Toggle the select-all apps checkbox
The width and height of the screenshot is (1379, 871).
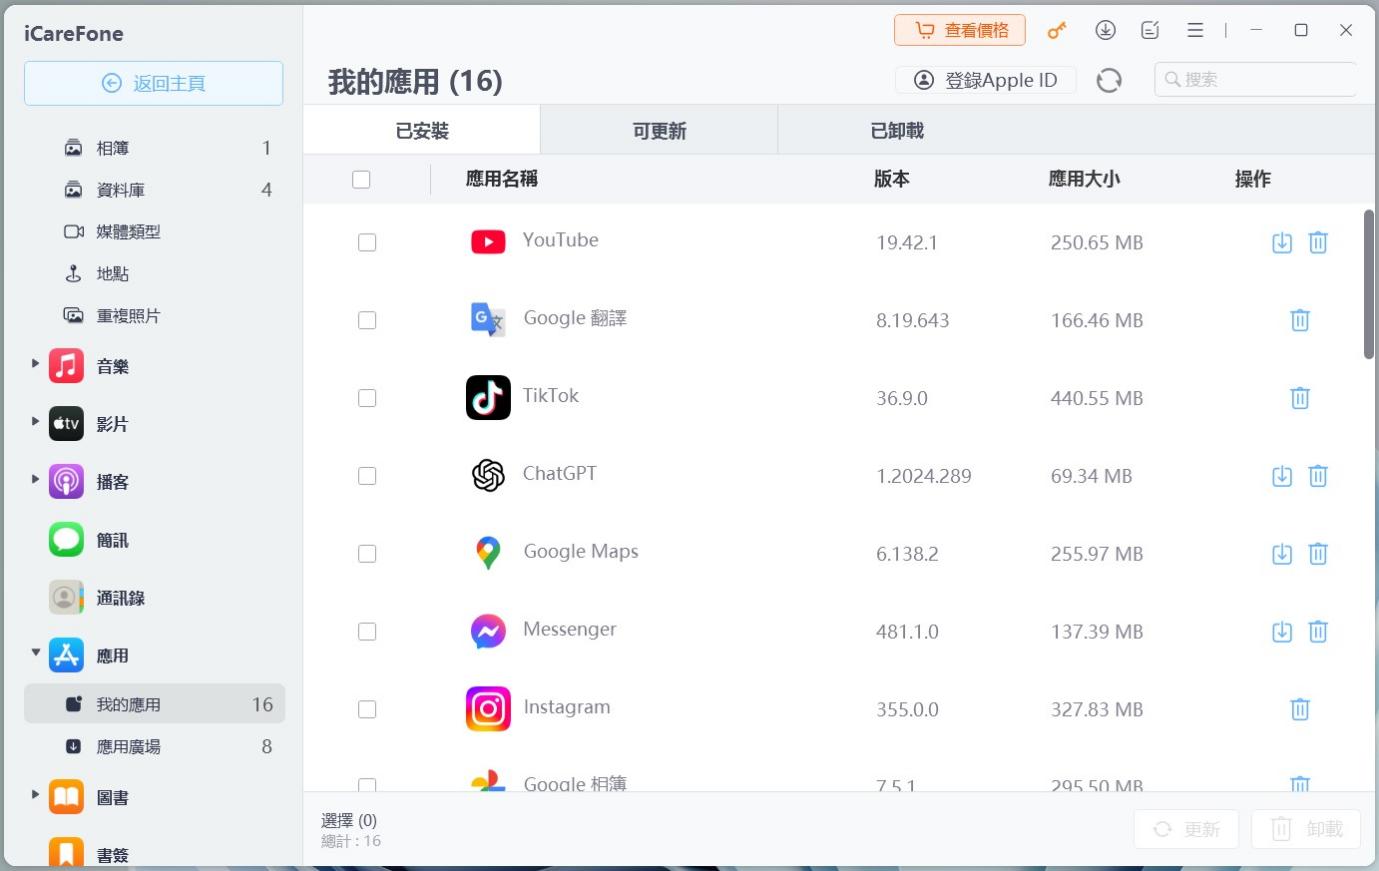(x=361, y=179)
